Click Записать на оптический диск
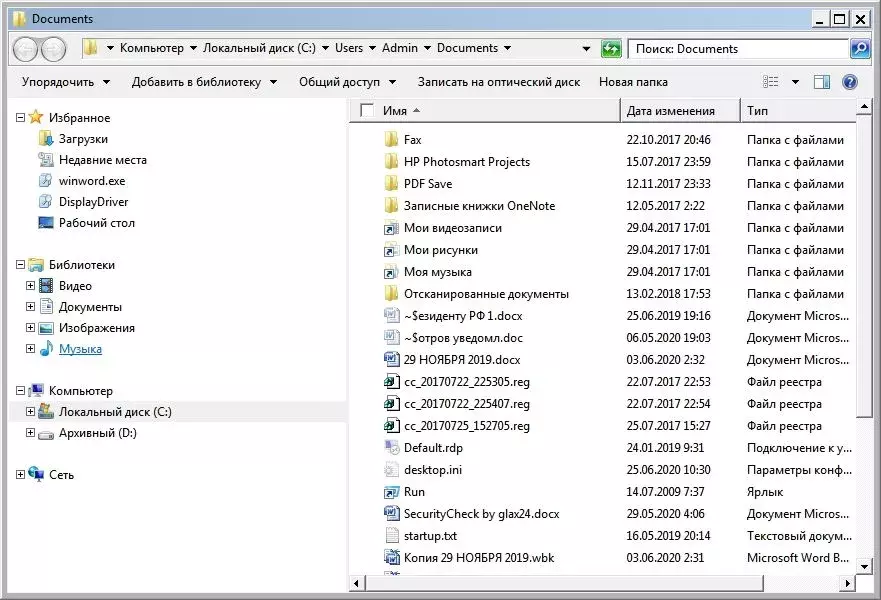 tap(498, 82)
